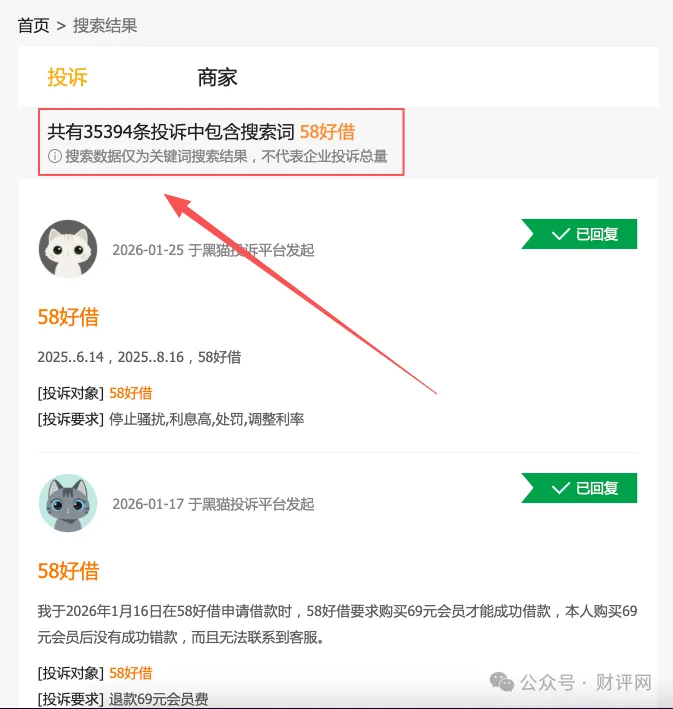This screenshot has height=709, width=673.
Task: Click the orange 58好借 search keyword
Action: click(x=327, y=132)
